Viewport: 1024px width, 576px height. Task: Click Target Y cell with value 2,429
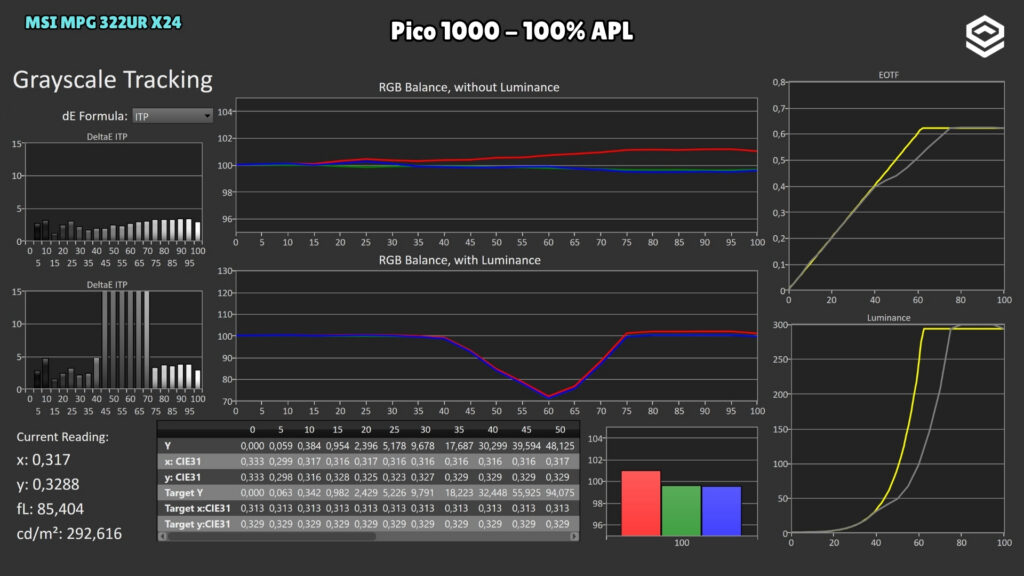(x=366, y=493)
